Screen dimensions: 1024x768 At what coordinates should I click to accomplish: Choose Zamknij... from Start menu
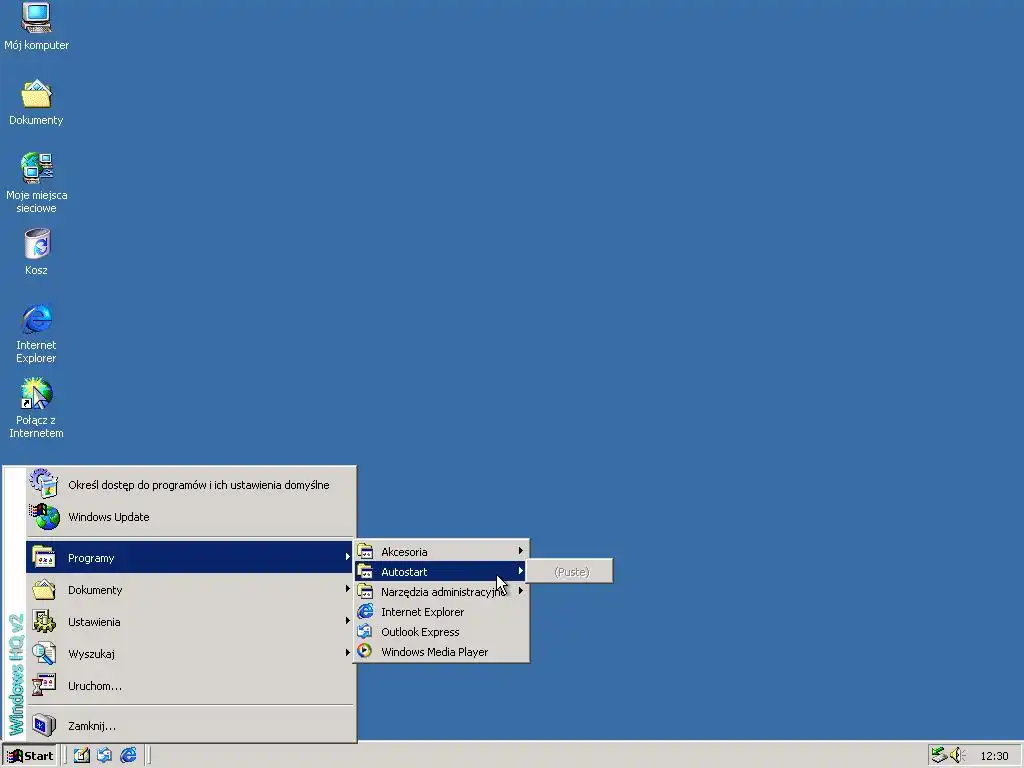pos(191,726)
